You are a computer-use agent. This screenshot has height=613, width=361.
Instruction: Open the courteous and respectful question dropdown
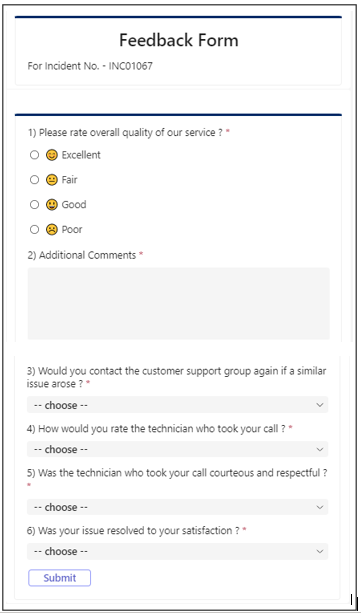(178, 507)
